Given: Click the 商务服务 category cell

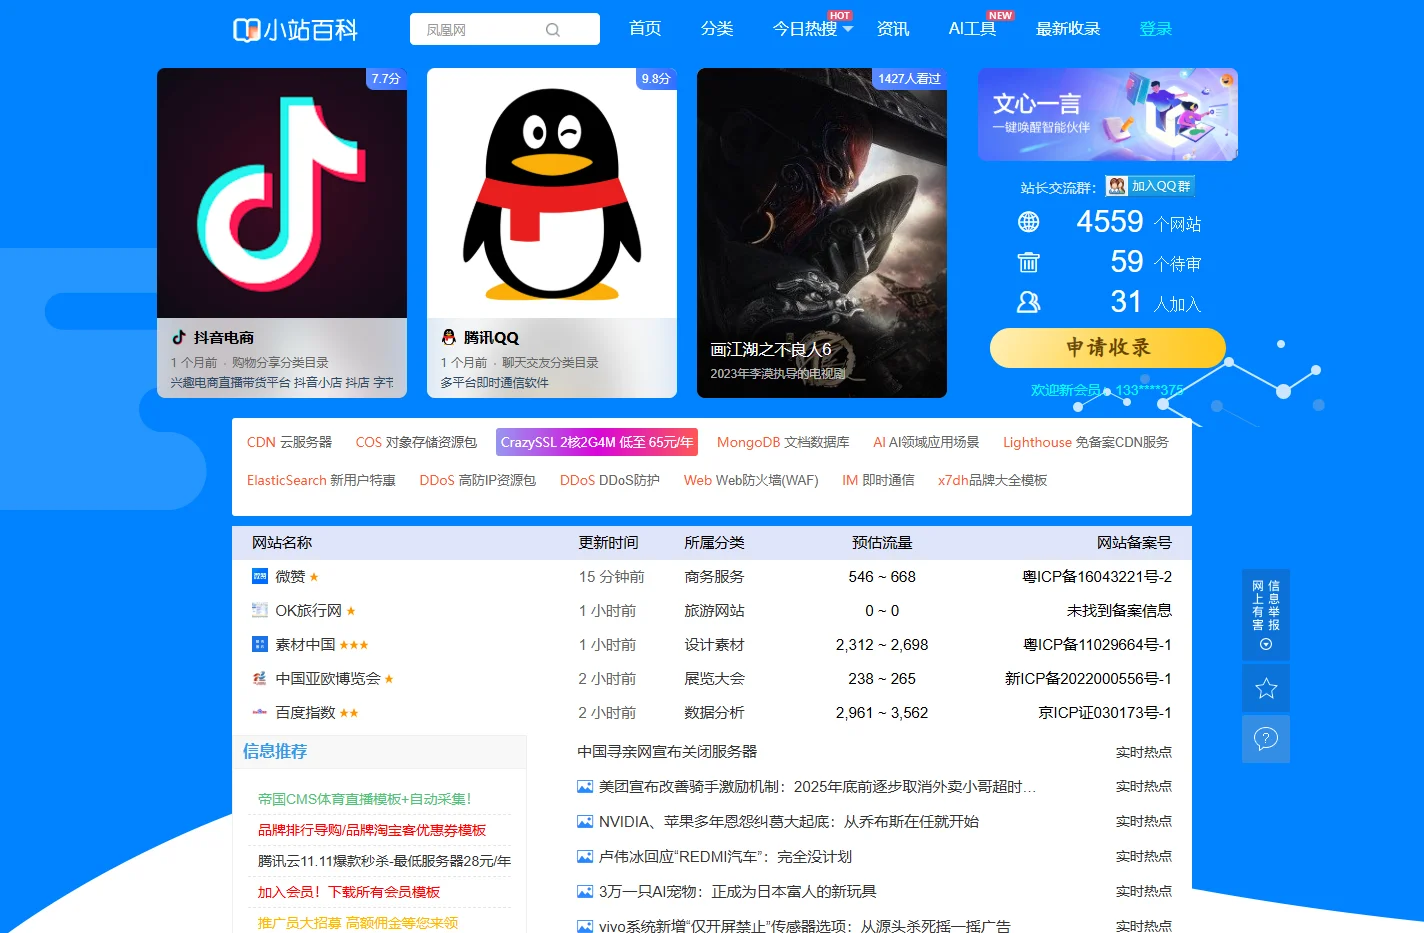Looking at the screenshot, I should pos(714,577).
